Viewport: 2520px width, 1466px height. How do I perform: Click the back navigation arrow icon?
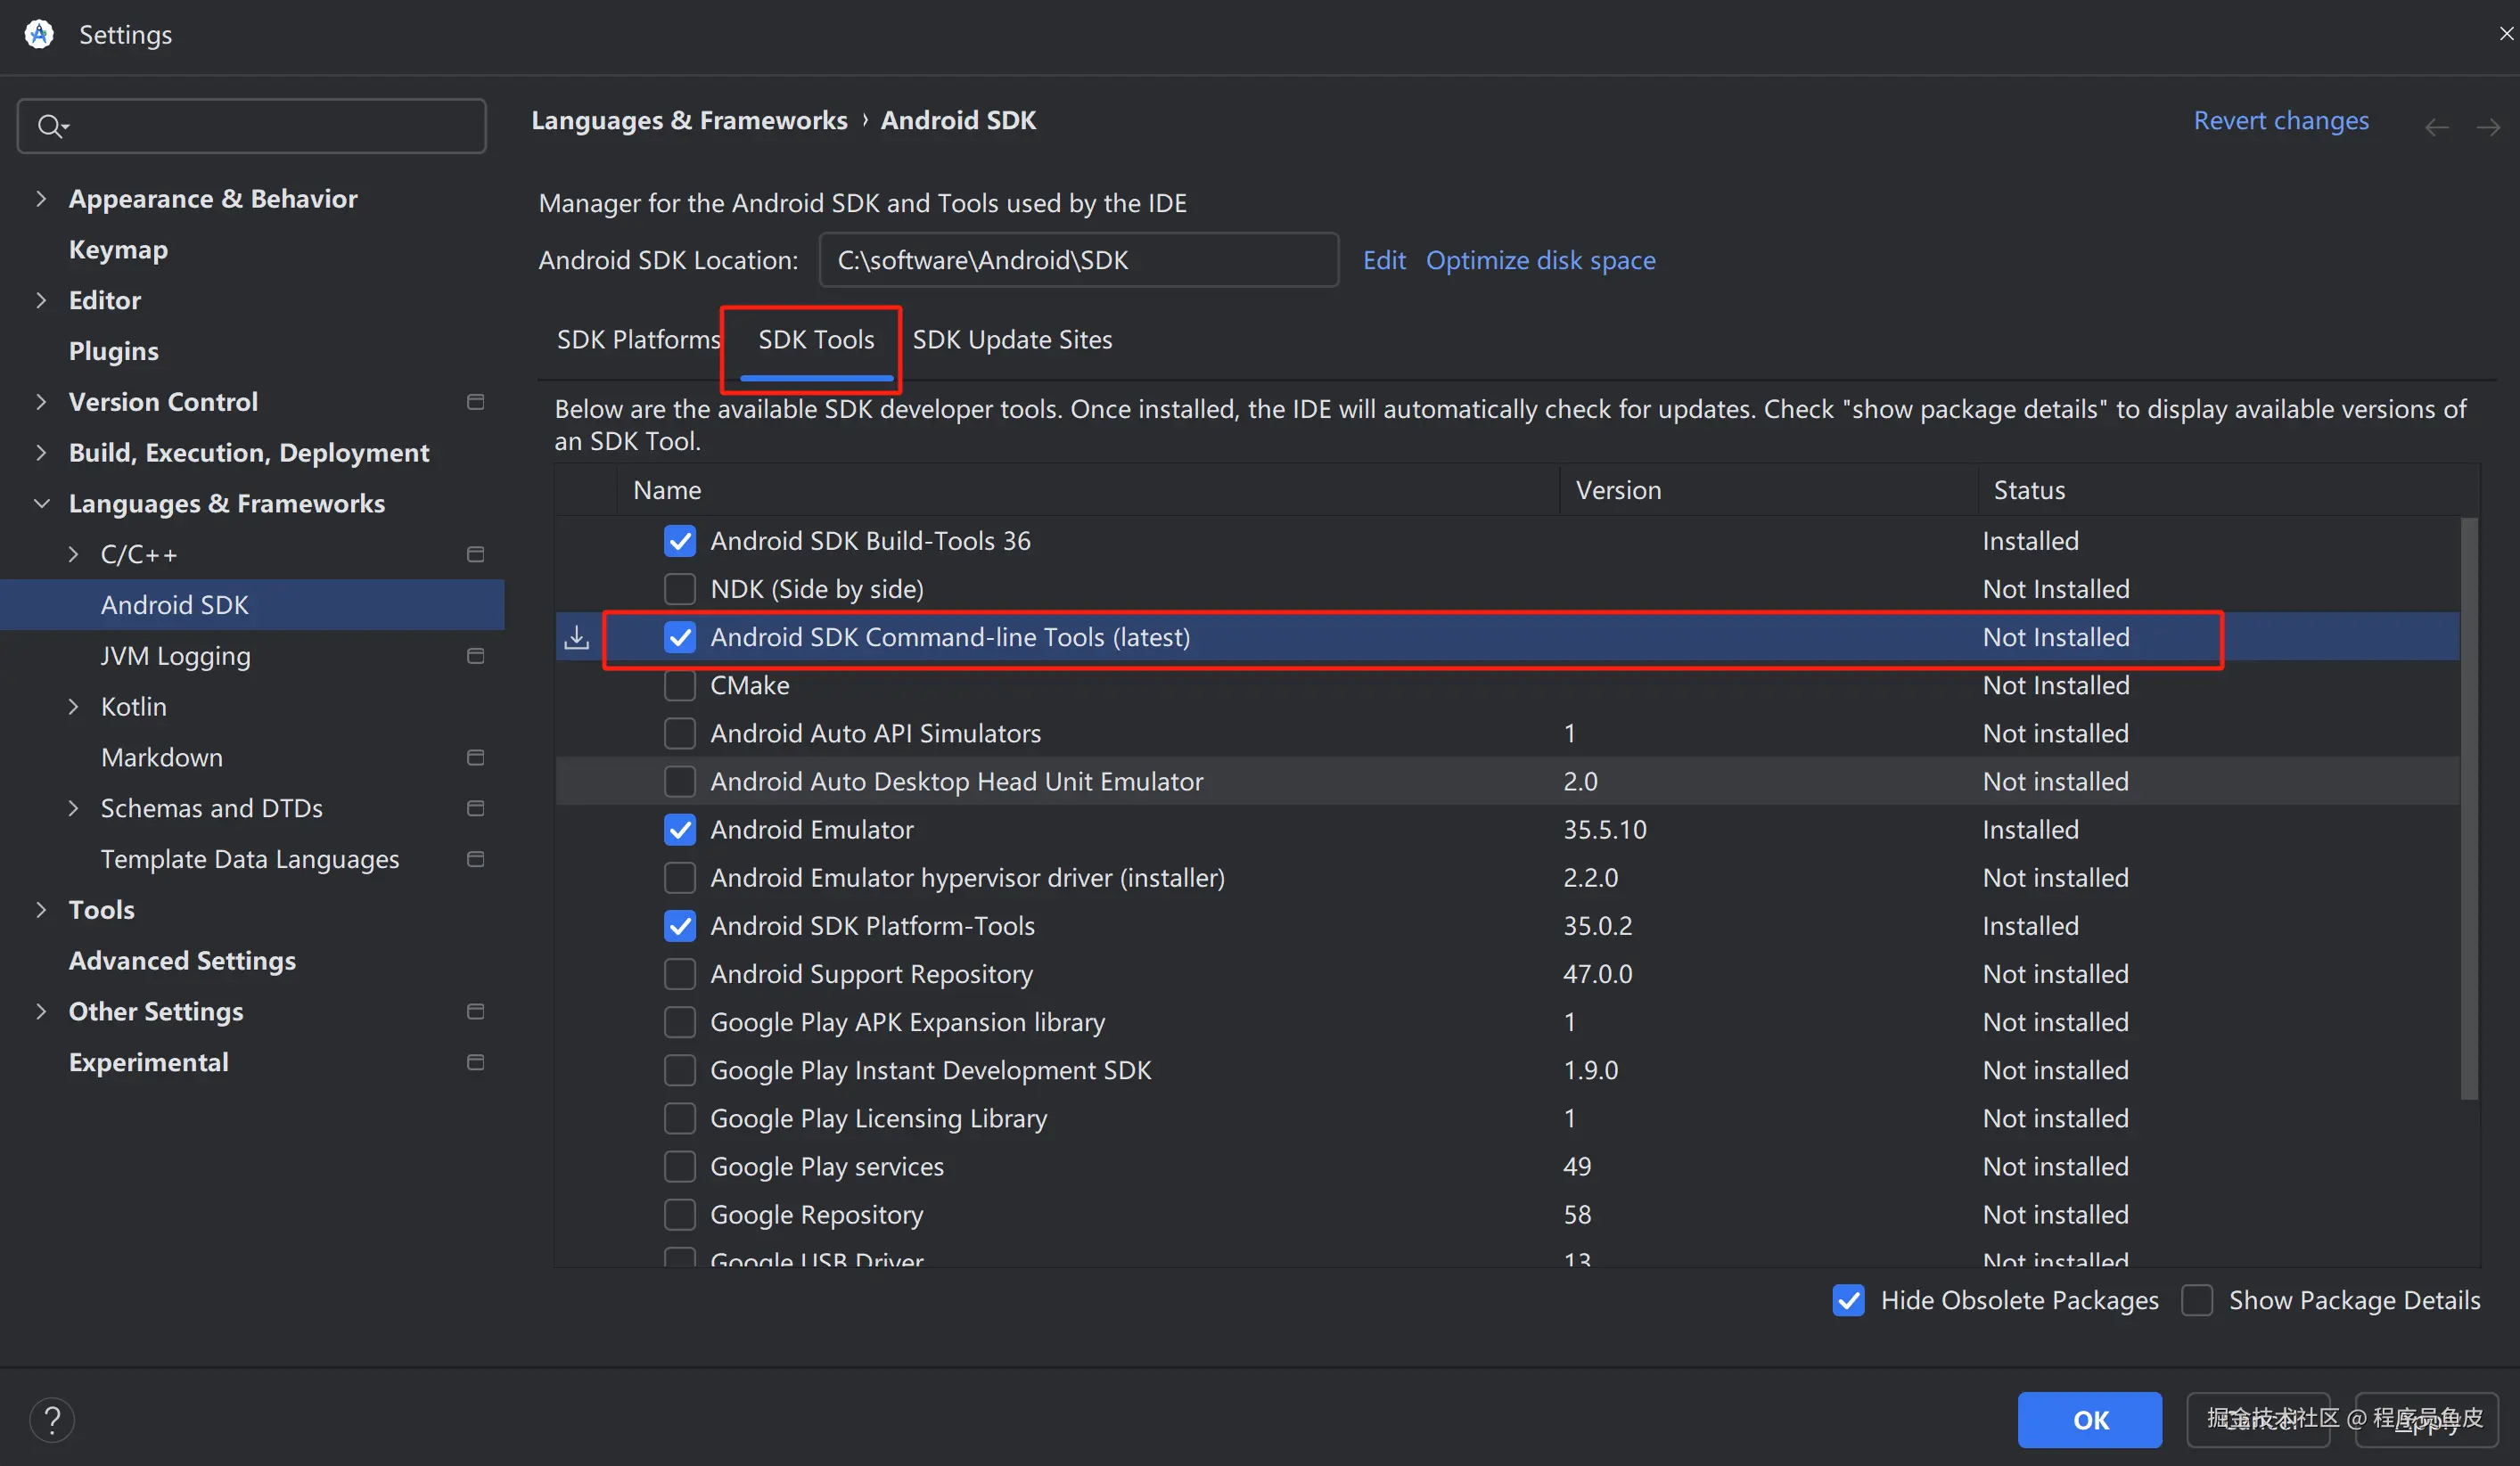point(2436,127)
